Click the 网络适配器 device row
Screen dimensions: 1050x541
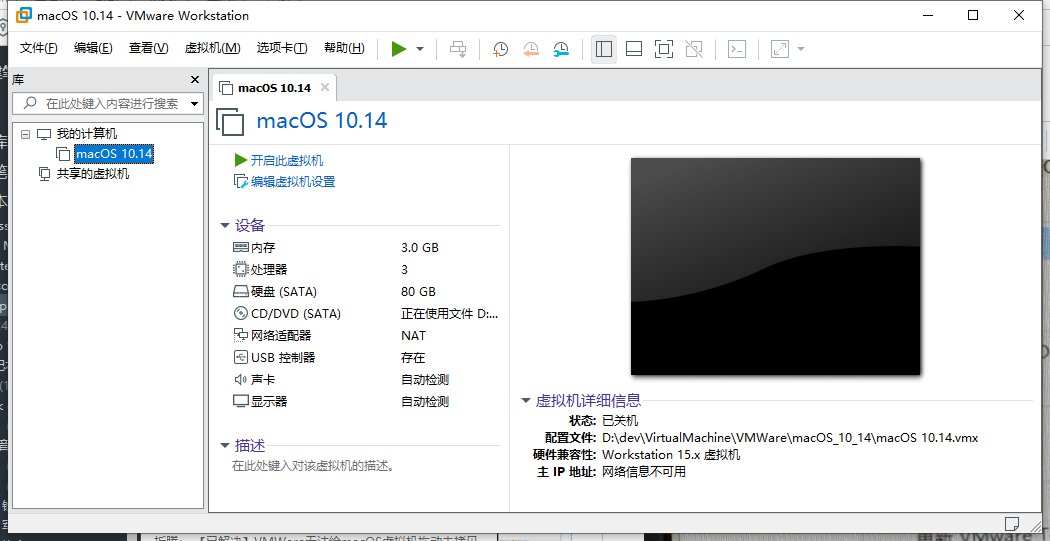(366, 336)
